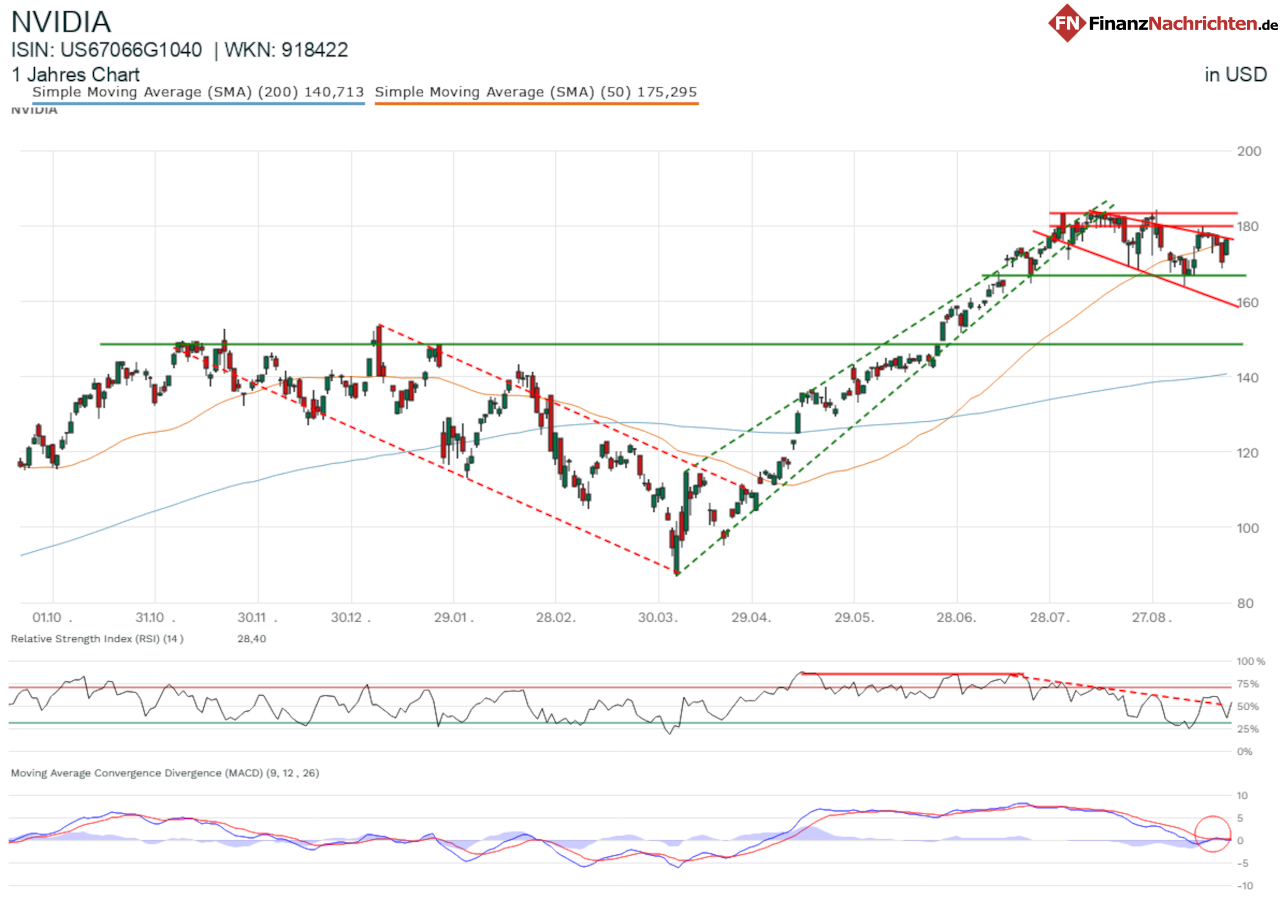Click the 140 price axis label
Screen dimensions: 1280x900
point(1248,377)
